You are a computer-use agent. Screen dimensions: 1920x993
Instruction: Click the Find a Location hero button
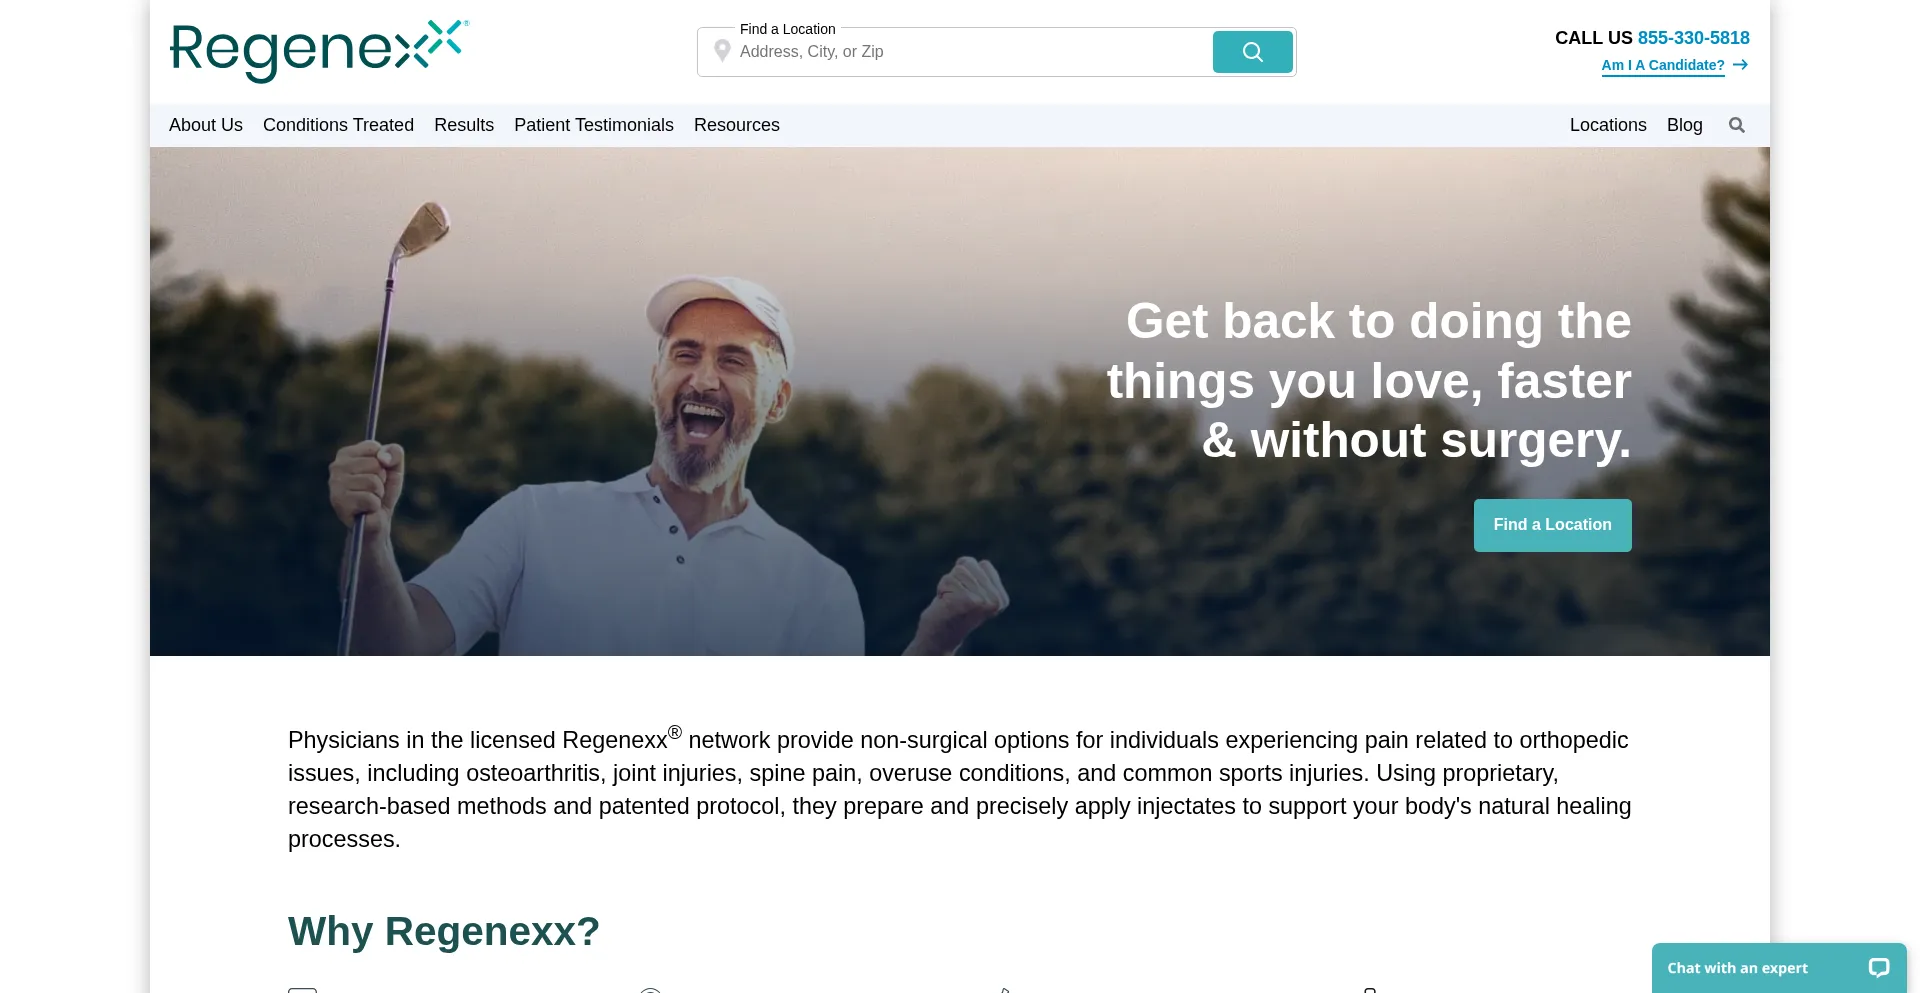(x=1552, y=525)
